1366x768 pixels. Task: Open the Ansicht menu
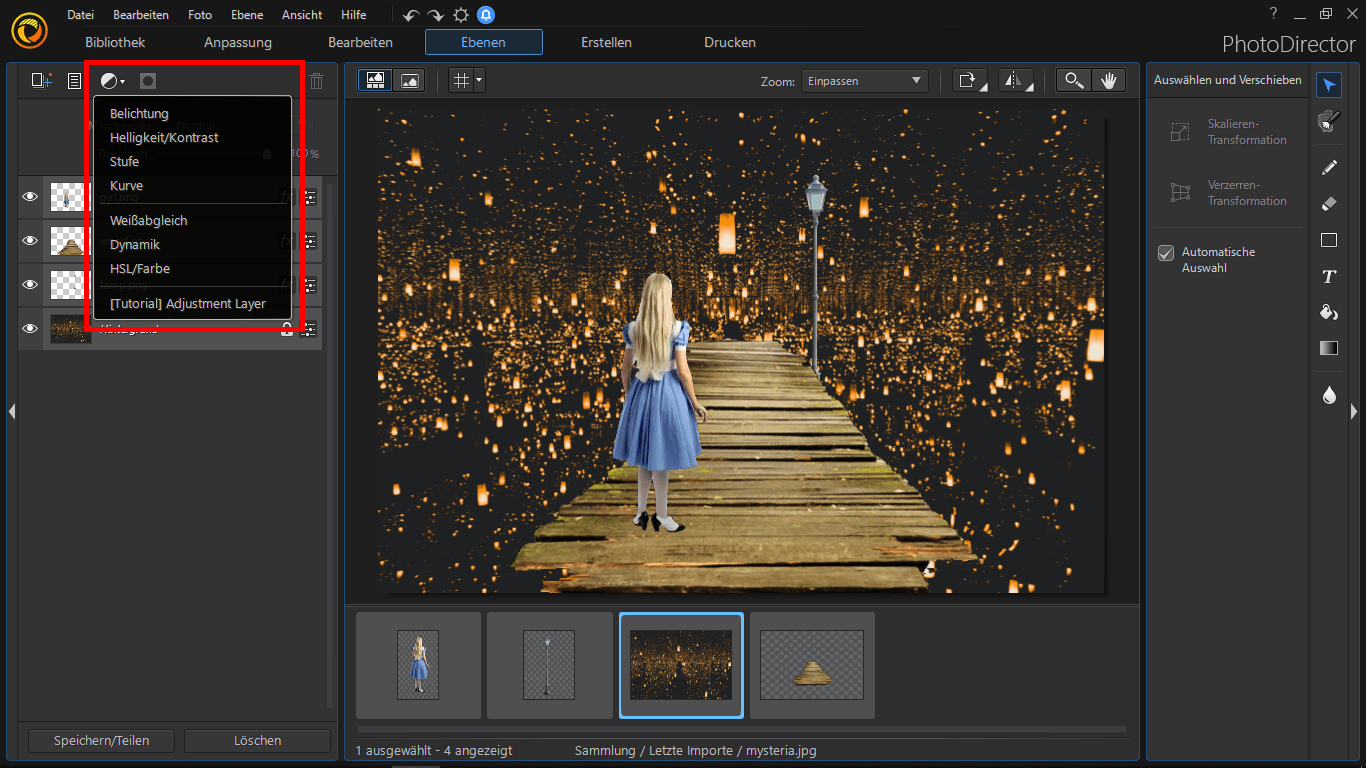(302, 15)
